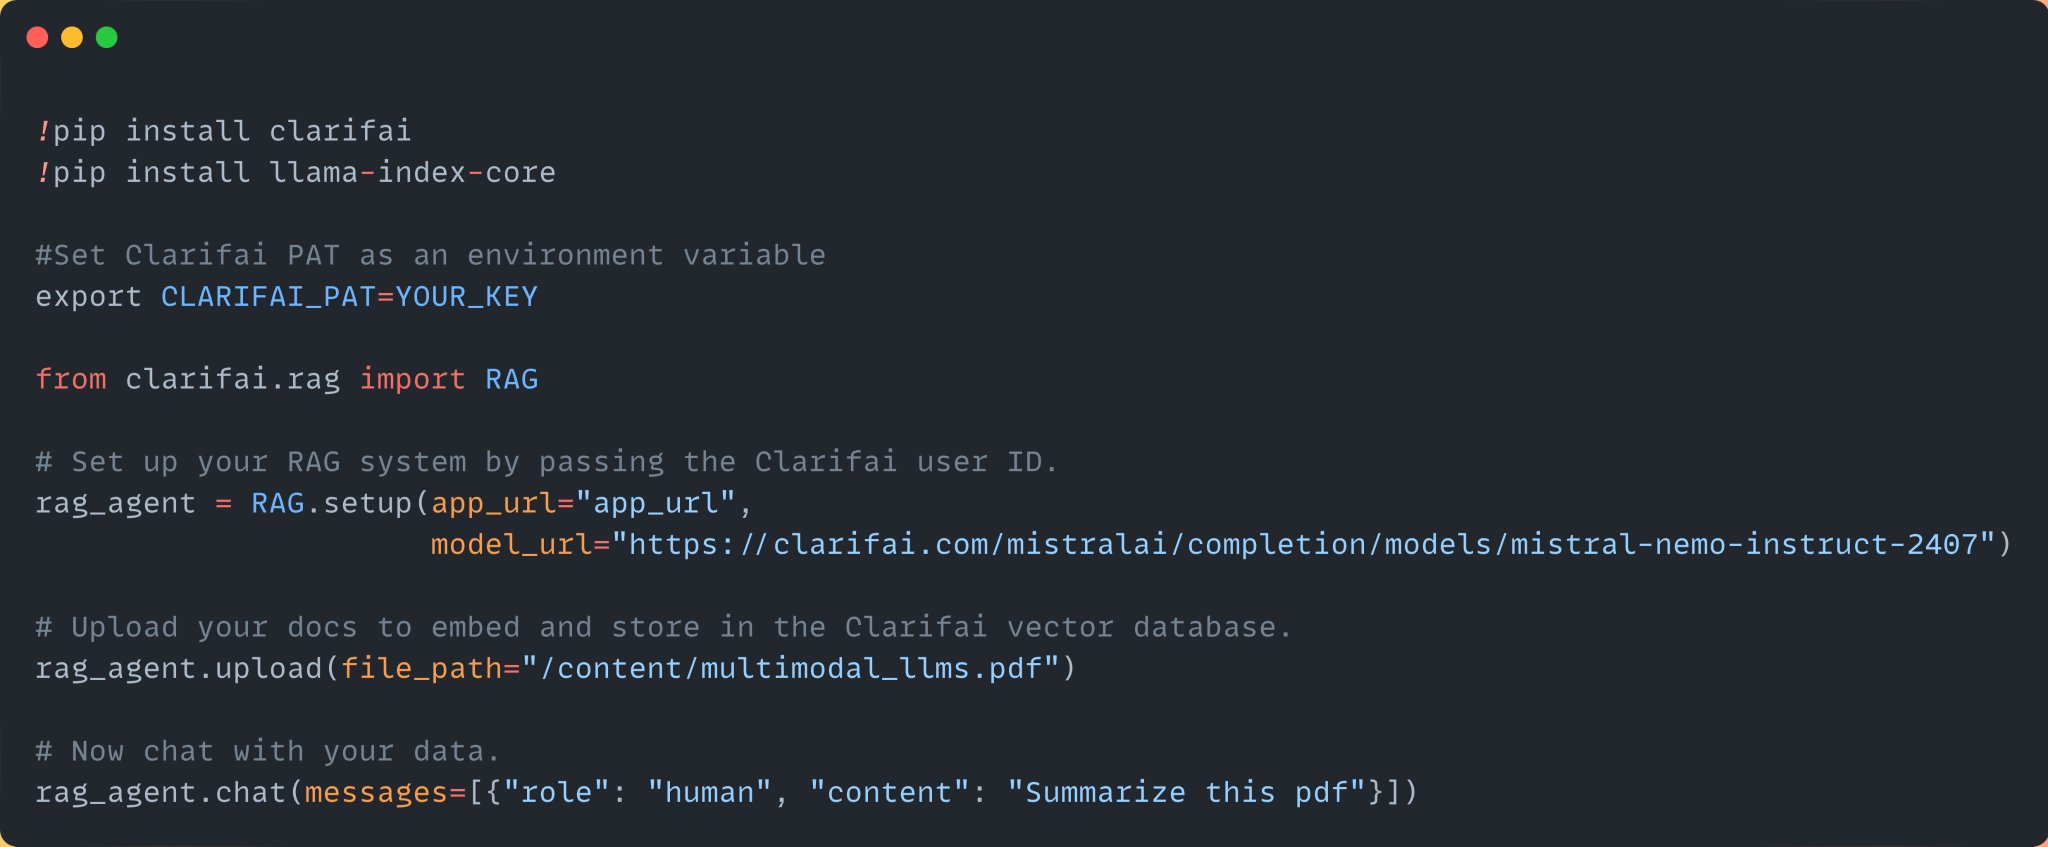Click the 'from' keyword in import line

[71, 379]
